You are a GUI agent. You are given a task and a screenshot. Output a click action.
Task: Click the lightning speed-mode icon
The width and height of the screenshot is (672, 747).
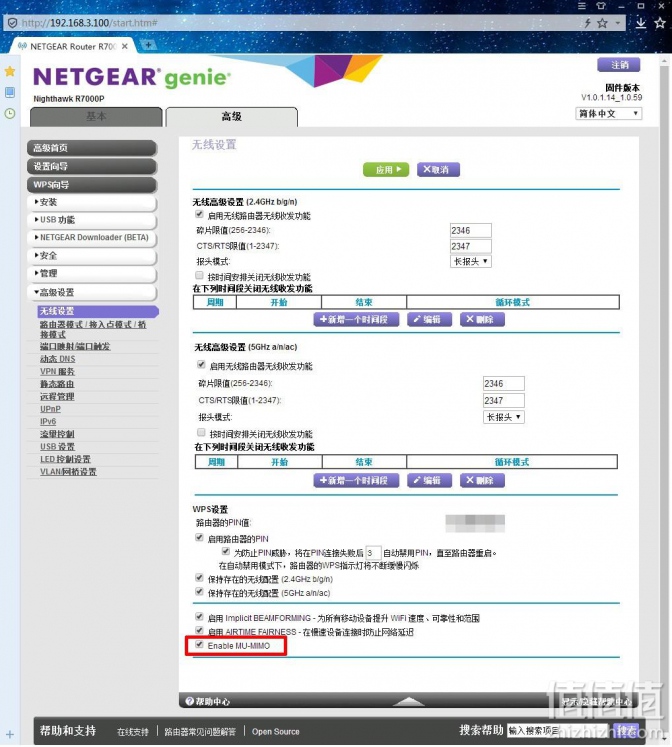(588, 23)
